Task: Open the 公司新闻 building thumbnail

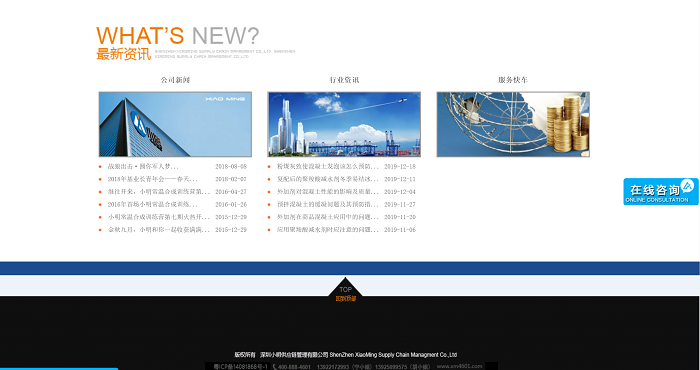Action: pos(175,124)
